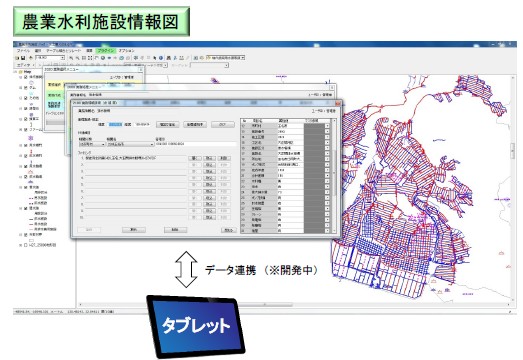Select the zoom in magnifier tool
Viewport: 523px width, 360px height.
[x=71, y=58]
